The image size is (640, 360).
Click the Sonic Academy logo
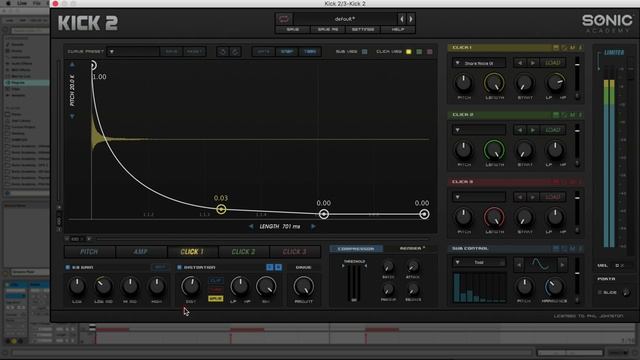click(607, 23)
